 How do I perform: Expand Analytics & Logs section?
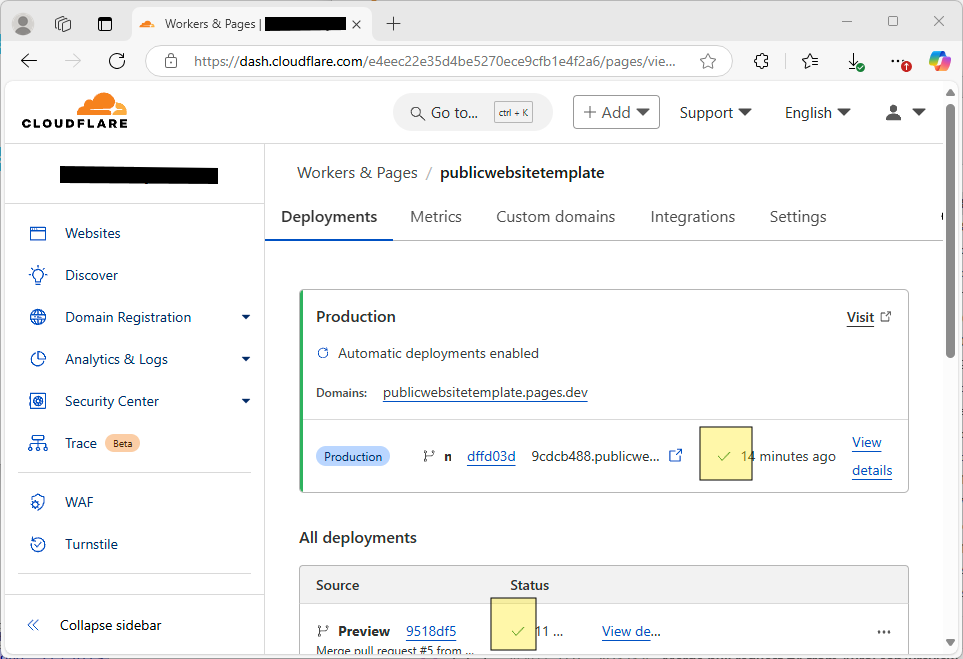click(x=246, y=359)
